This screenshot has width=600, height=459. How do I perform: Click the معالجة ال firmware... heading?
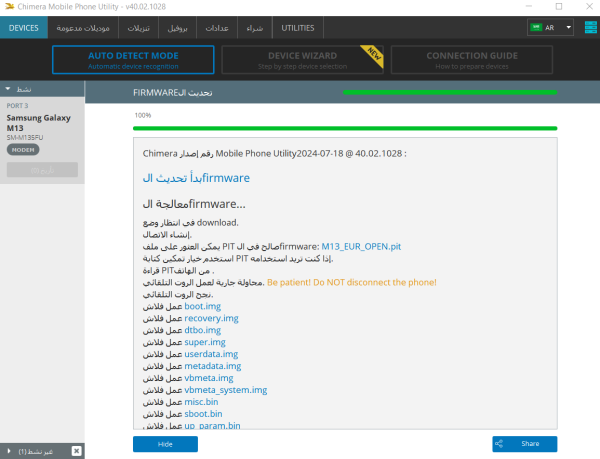[194, 204]
